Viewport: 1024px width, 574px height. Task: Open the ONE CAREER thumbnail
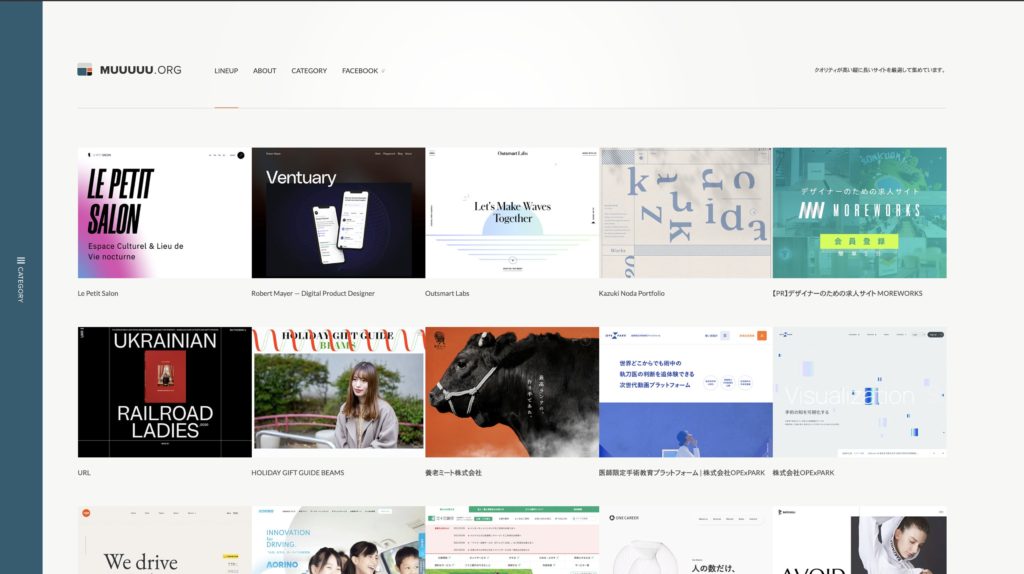(685, 540)
